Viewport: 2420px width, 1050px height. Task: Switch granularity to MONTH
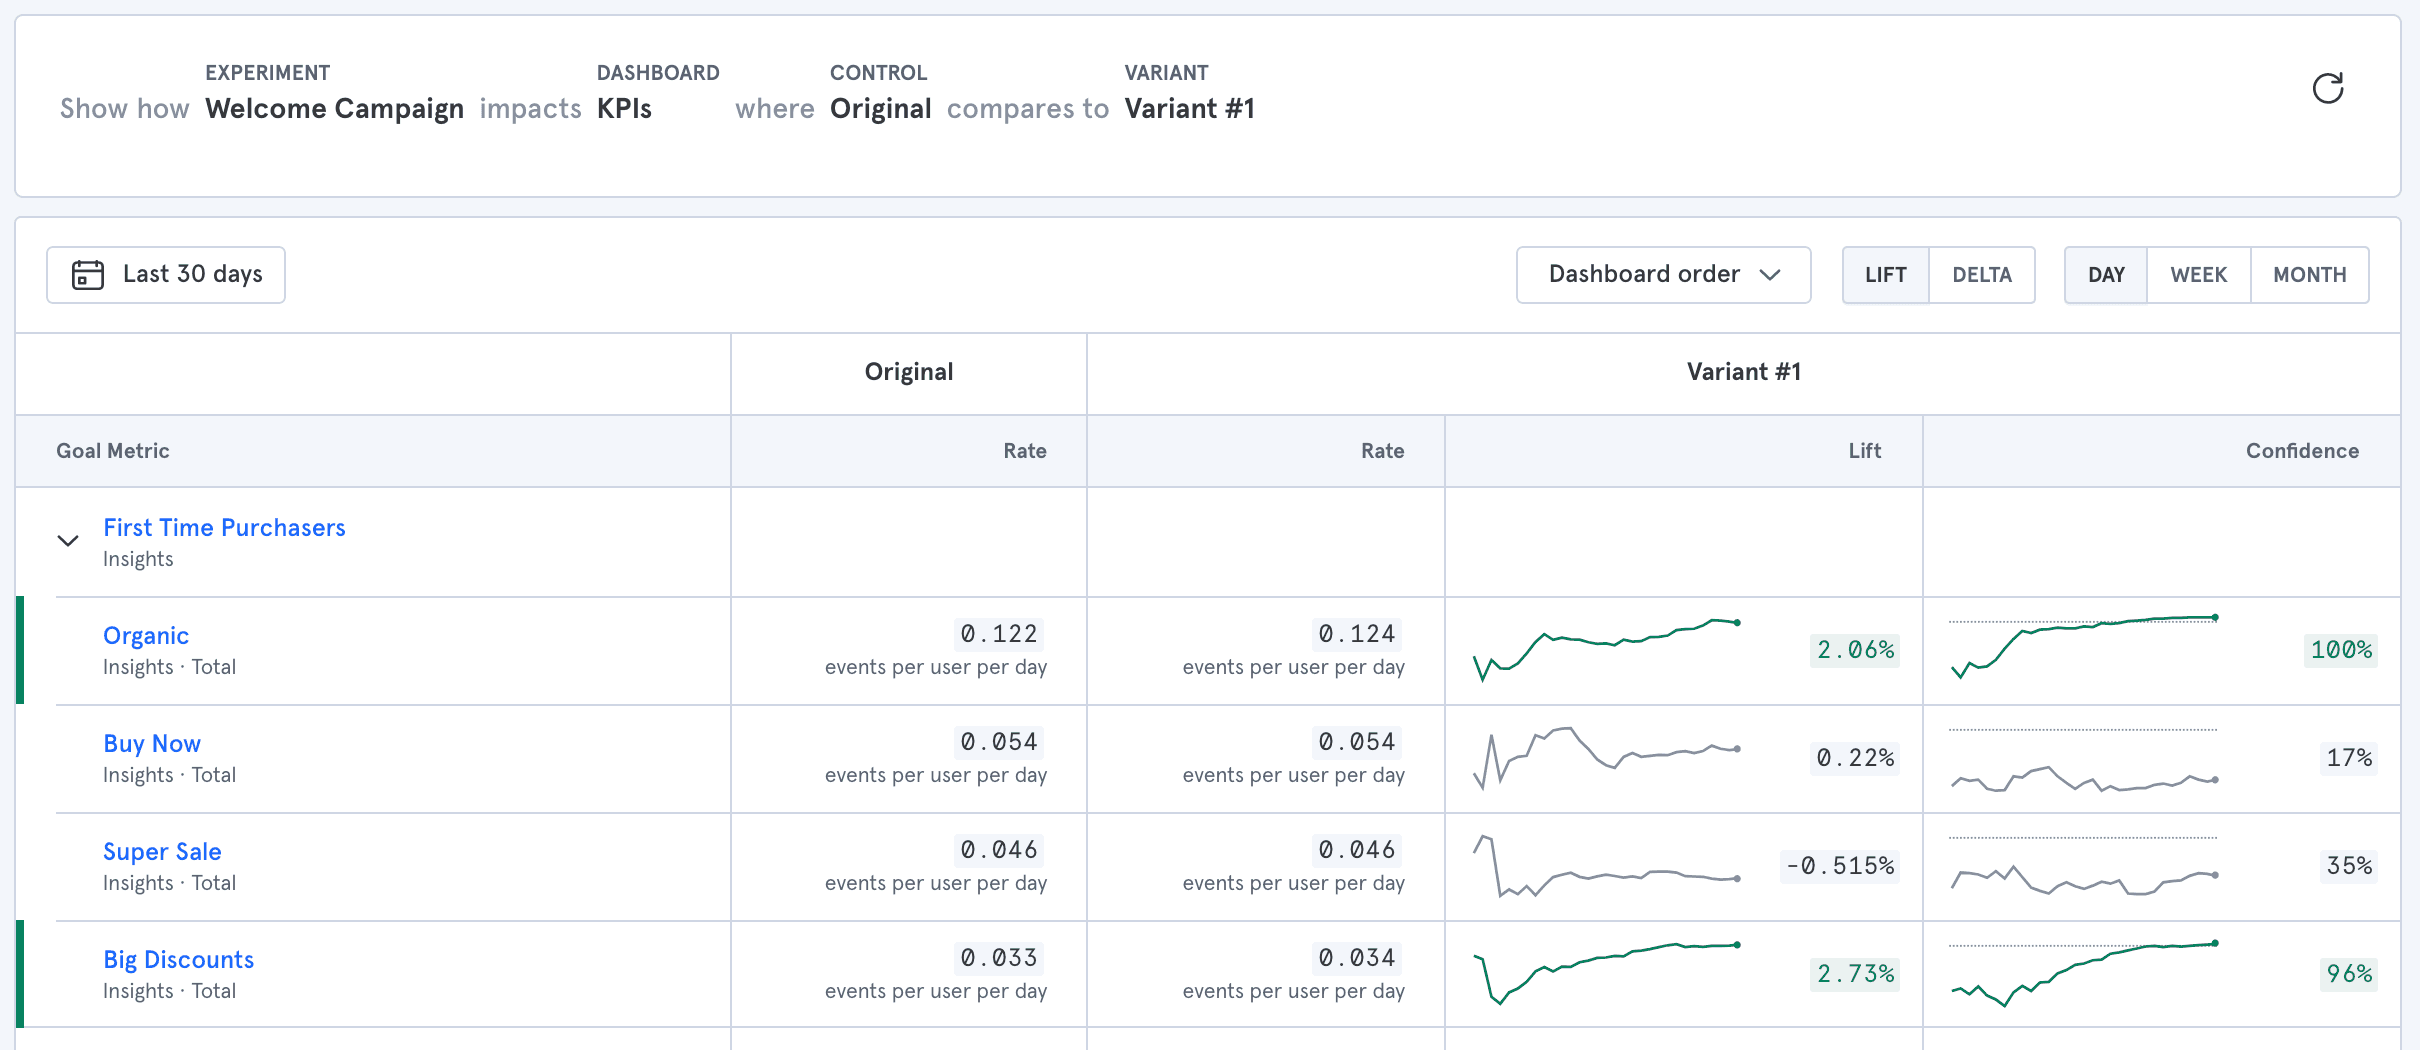coord(2309,275)
